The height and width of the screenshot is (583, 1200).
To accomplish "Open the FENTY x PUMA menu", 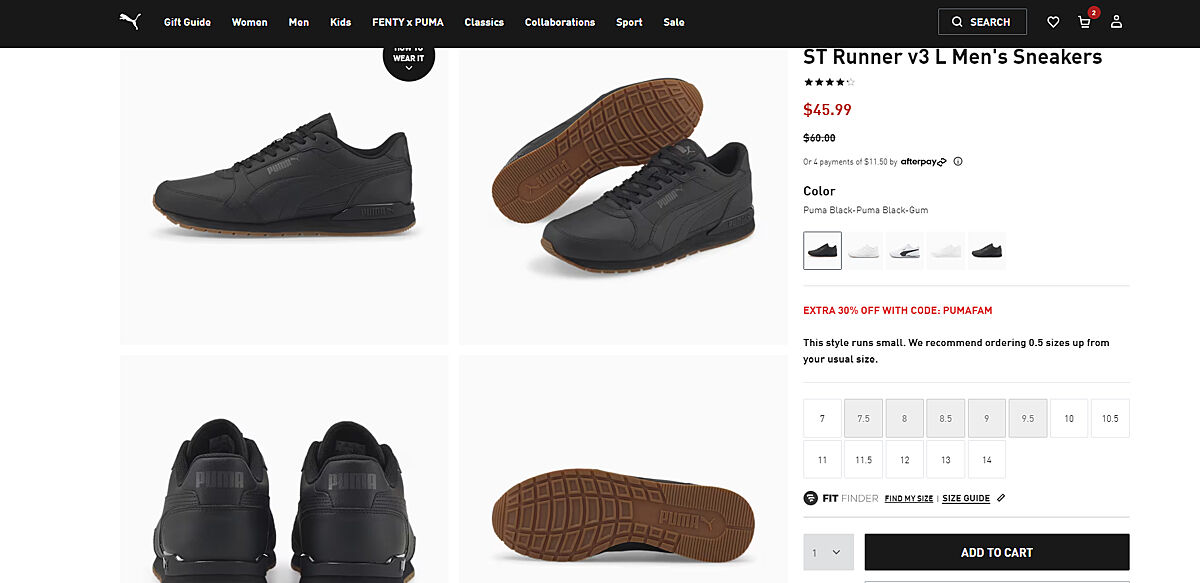I will pyautogui.click(x=407, y=22).
